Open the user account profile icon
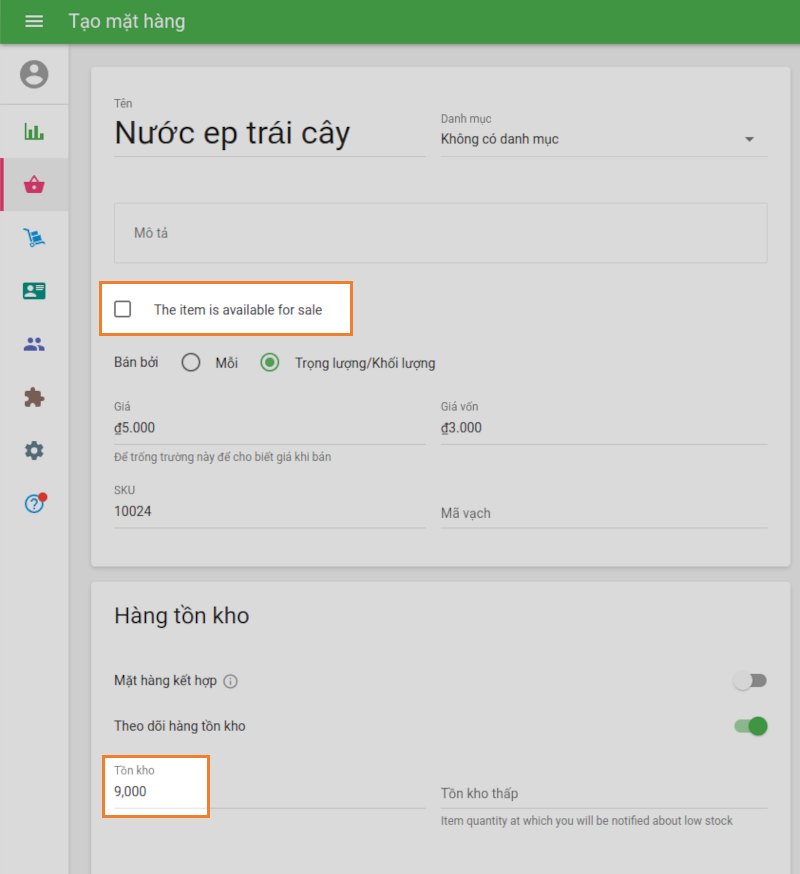The height and width of the screenshot is (874, 800). pos(34,74)
